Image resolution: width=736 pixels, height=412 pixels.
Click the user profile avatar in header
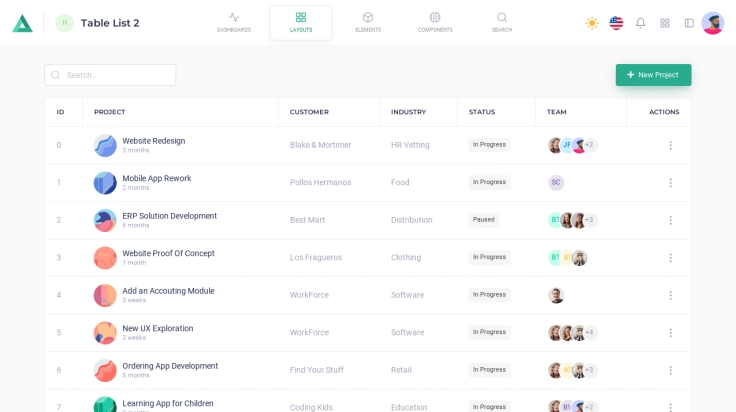click(712, 23)
